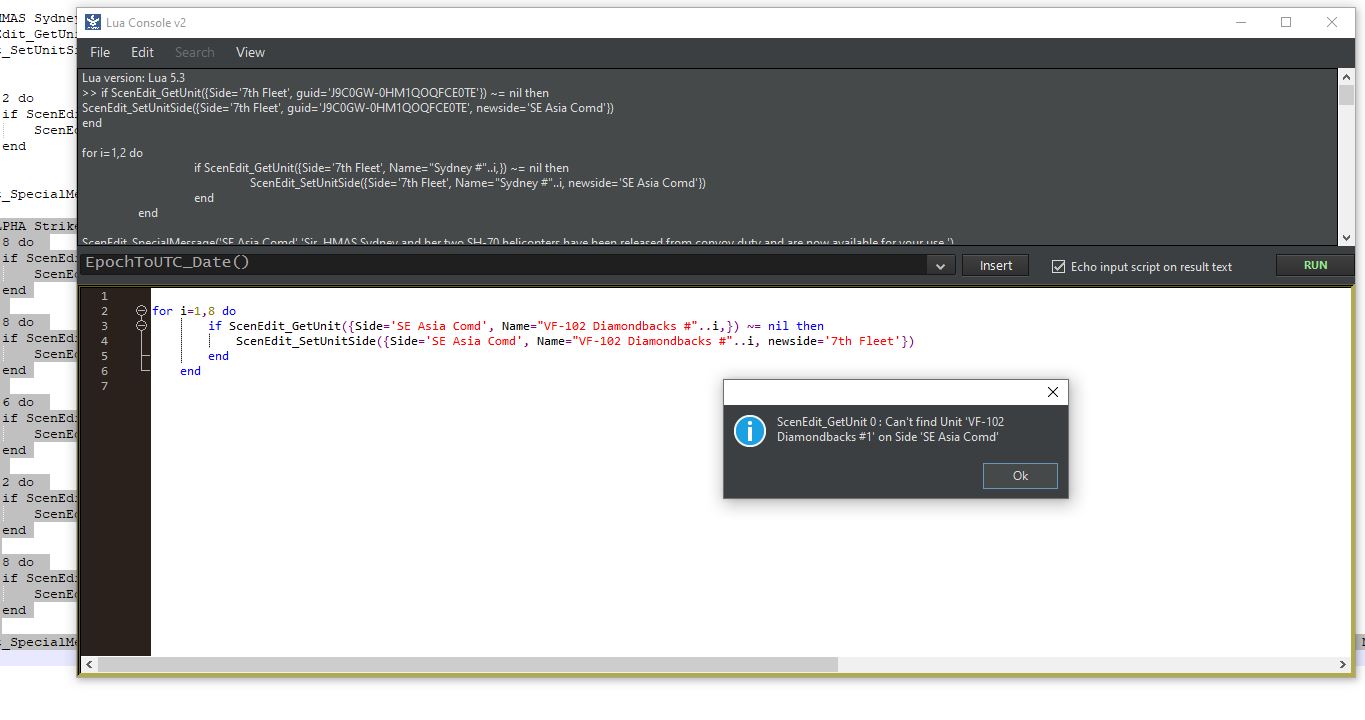Click the 'Lua version: Lua 5.3' output line
The height and width of the screenshot is (720, 1365).
[x=133, y=78]
